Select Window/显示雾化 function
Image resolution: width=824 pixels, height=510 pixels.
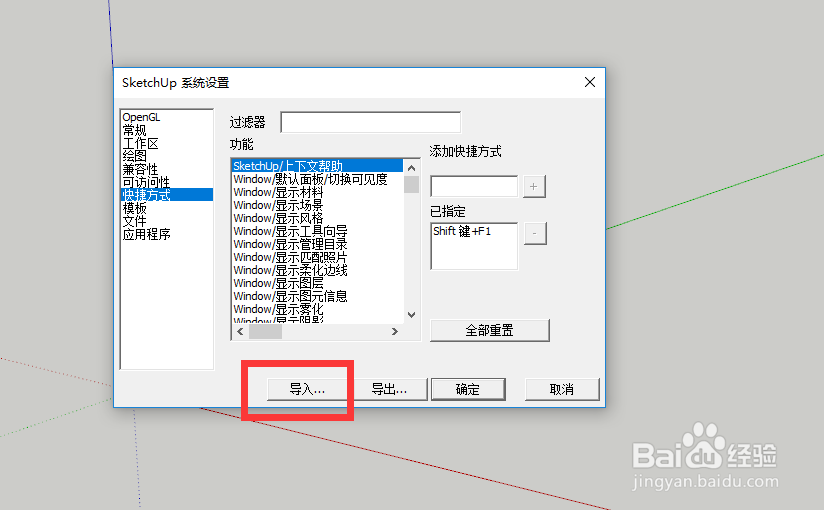[x=317, y=310]
